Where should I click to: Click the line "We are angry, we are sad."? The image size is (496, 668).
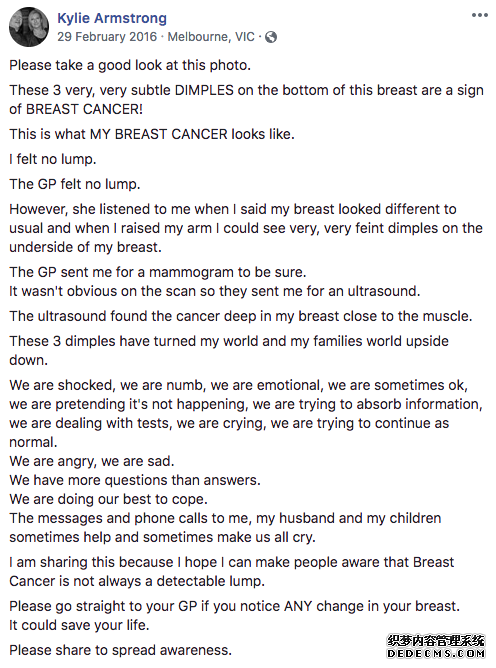coord(92,461)
